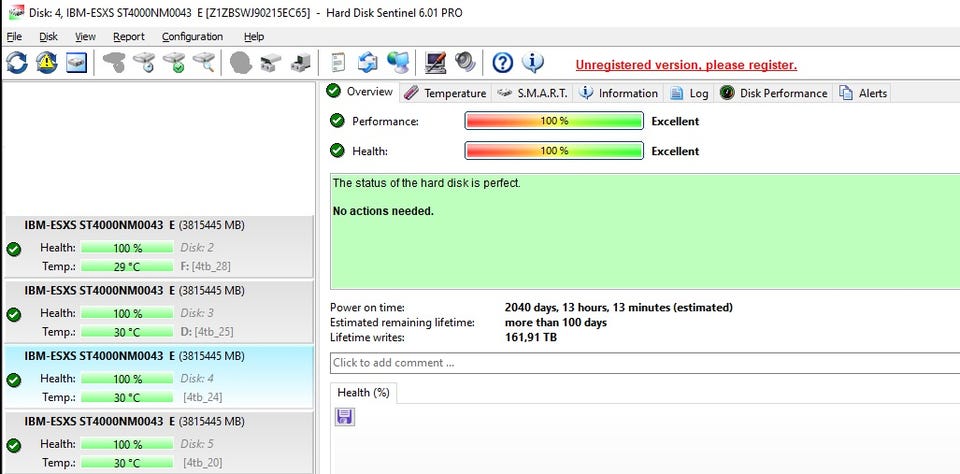Viewport: 960px width, 474px height.
Task: Switch to the Log tab
Action: [x=689, y=93]
